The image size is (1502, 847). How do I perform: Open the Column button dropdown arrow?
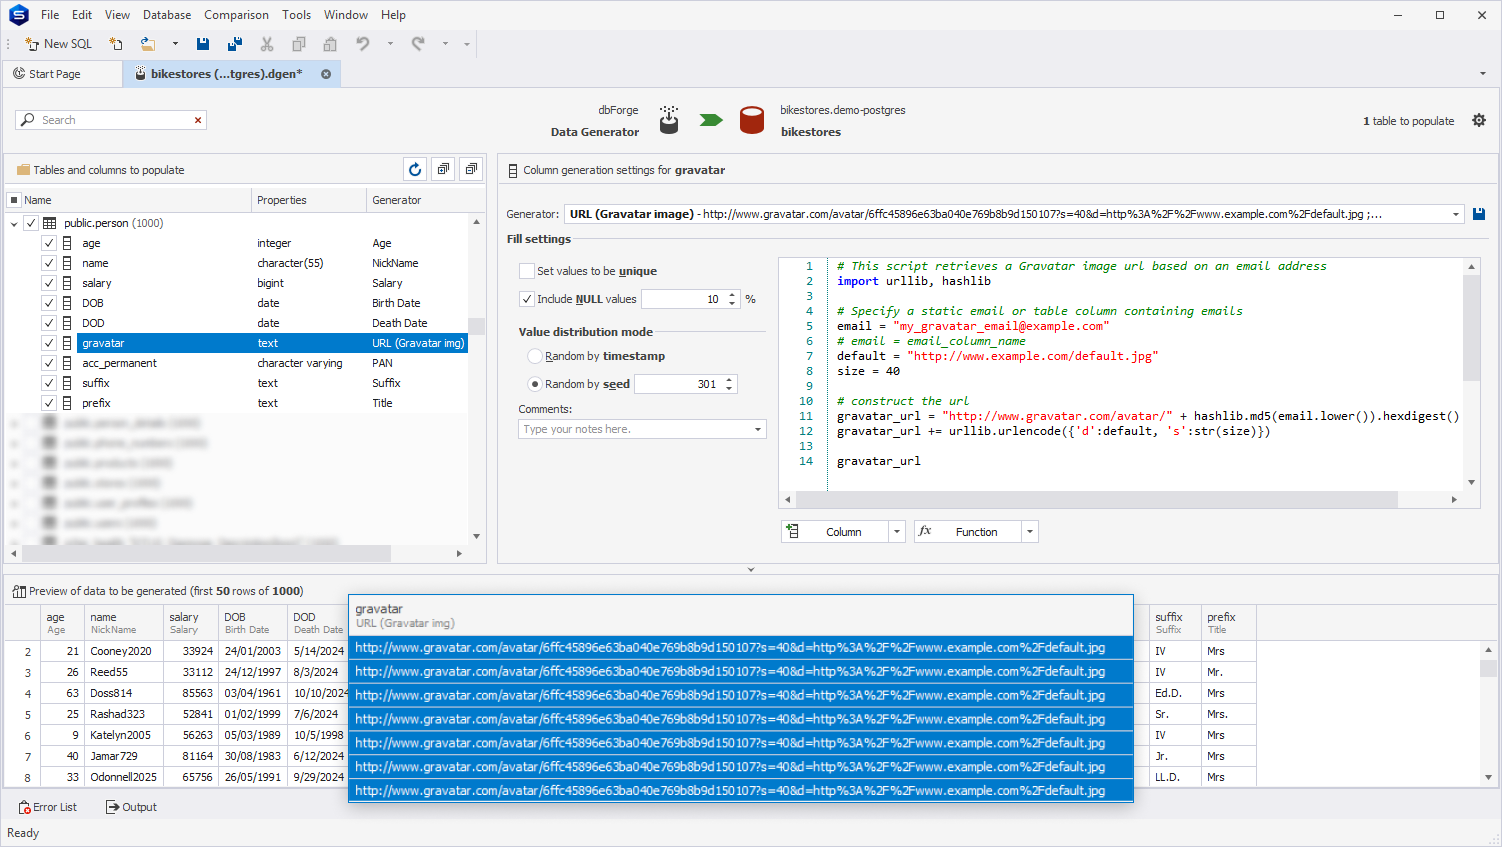(x=897, y=532)
